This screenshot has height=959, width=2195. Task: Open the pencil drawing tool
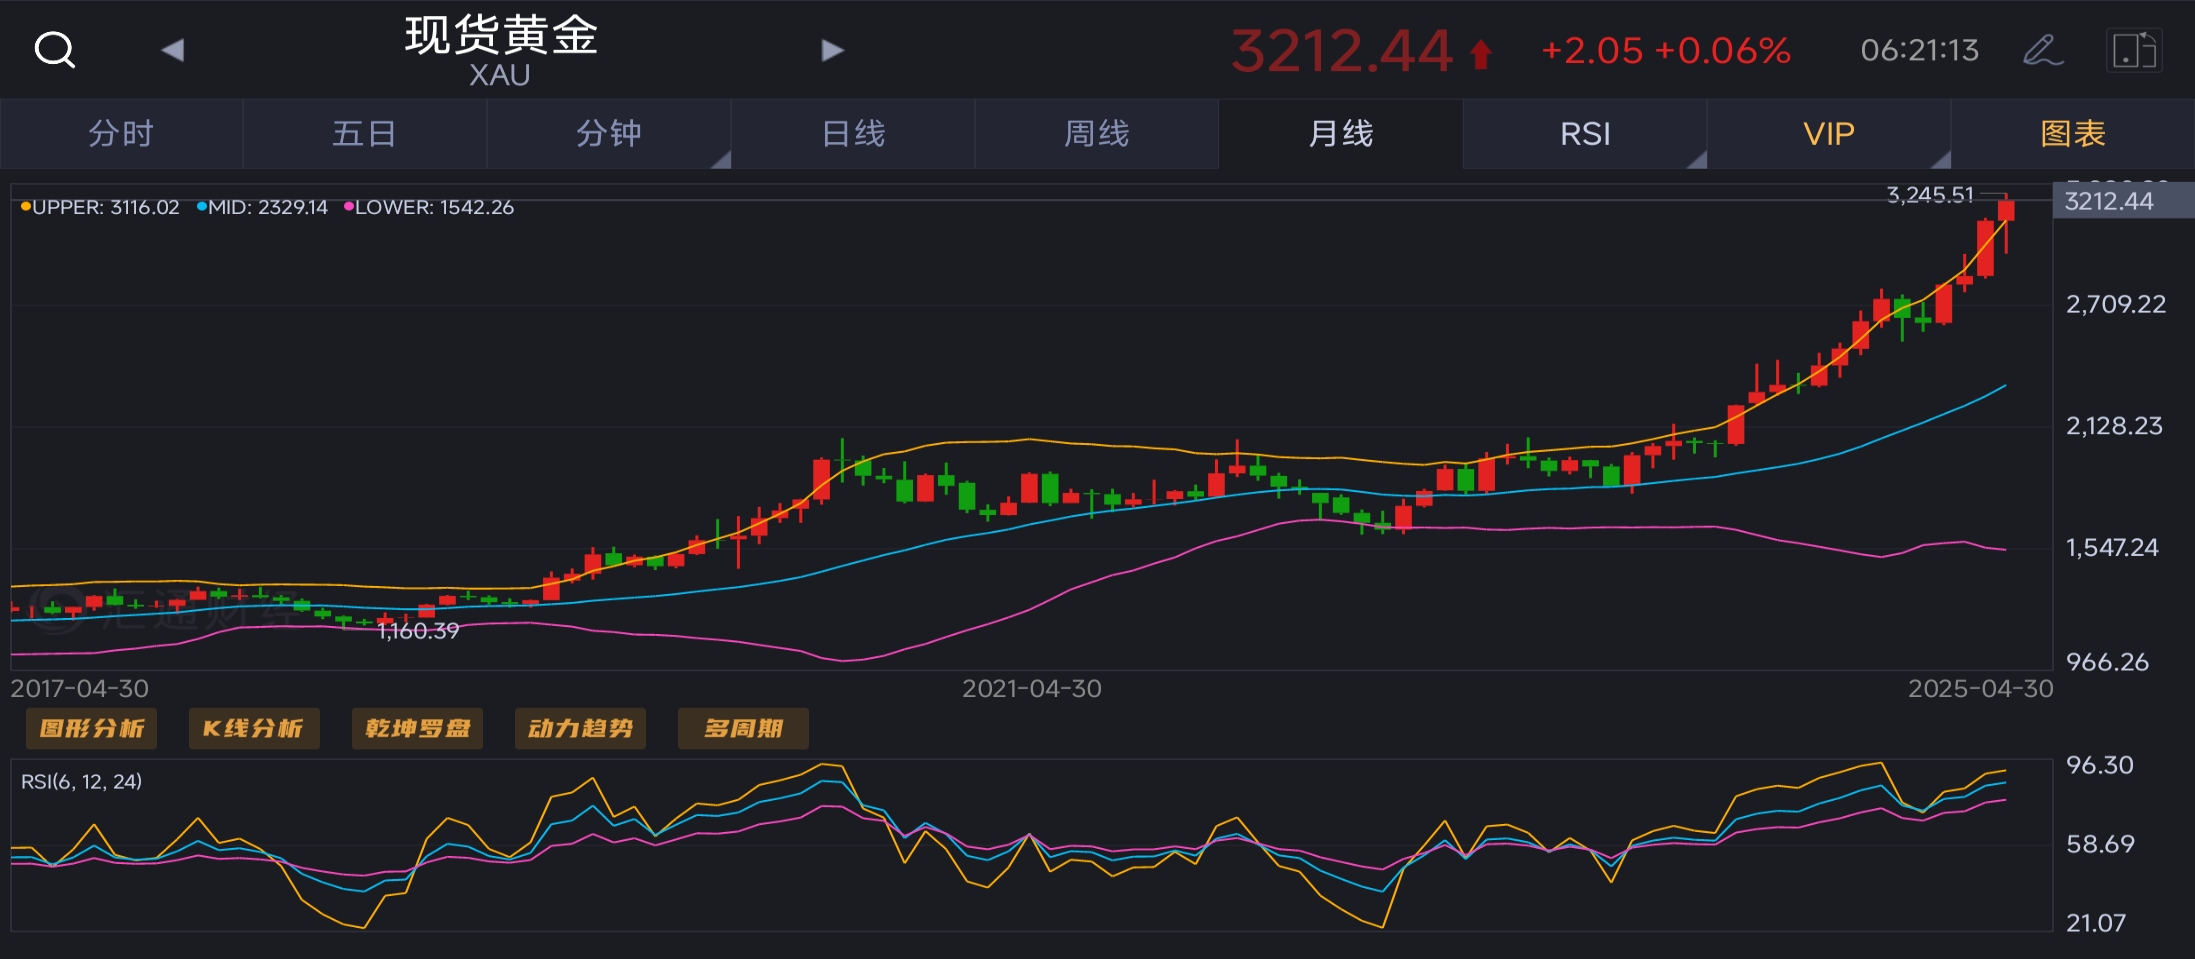[x=2042, y=50]
